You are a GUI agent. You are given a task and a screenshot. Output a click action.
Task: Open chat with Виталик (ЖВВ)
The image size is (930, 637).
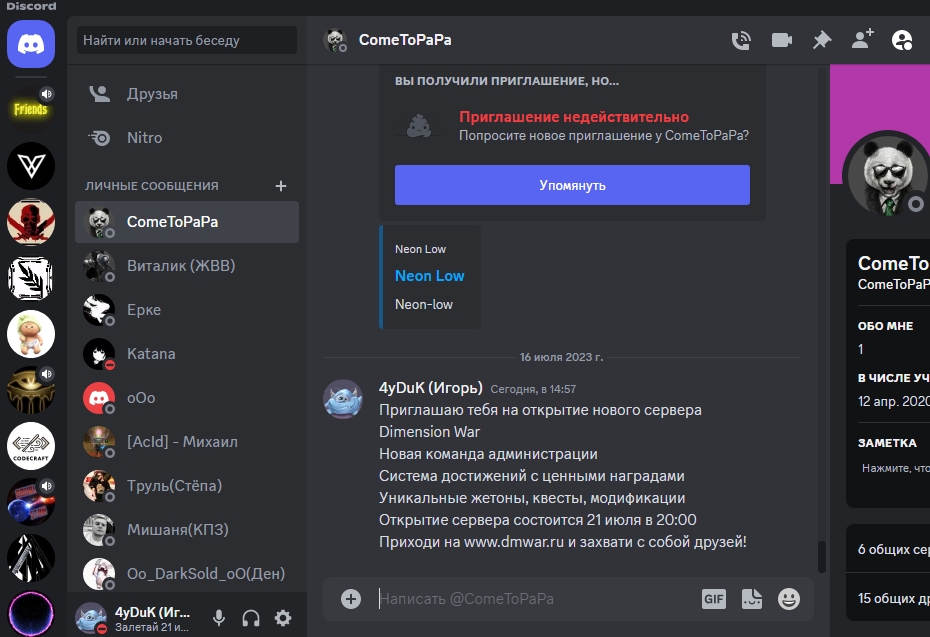click(187, 266)
